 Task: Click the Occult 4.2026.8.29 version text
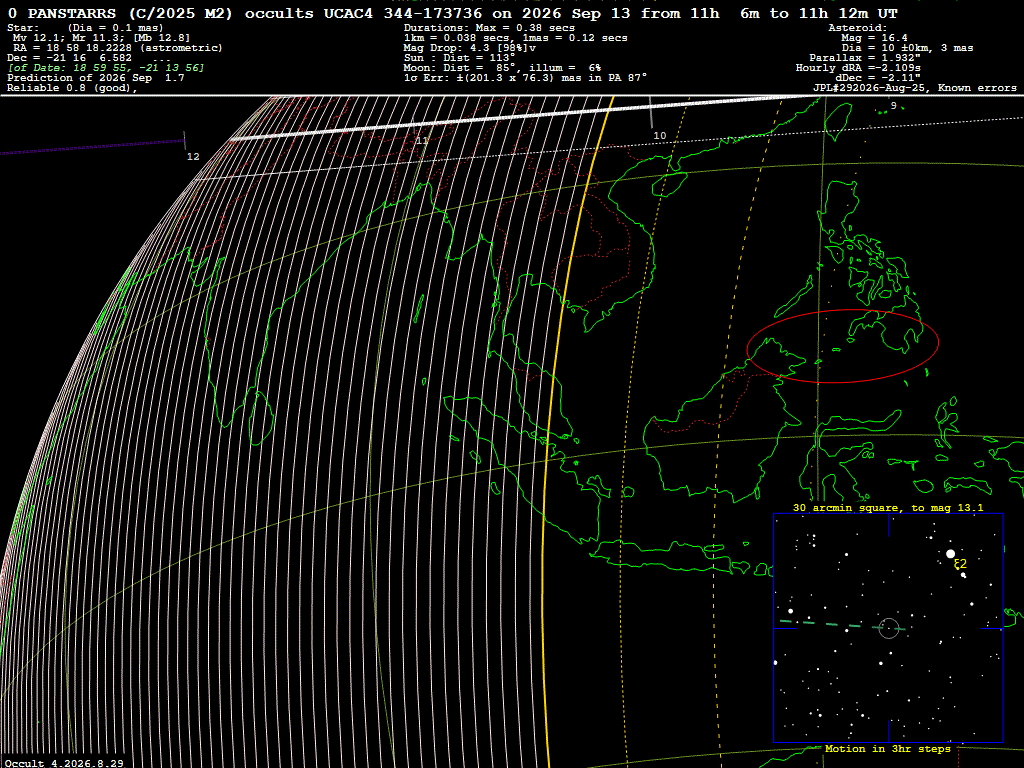pos(64,763)
